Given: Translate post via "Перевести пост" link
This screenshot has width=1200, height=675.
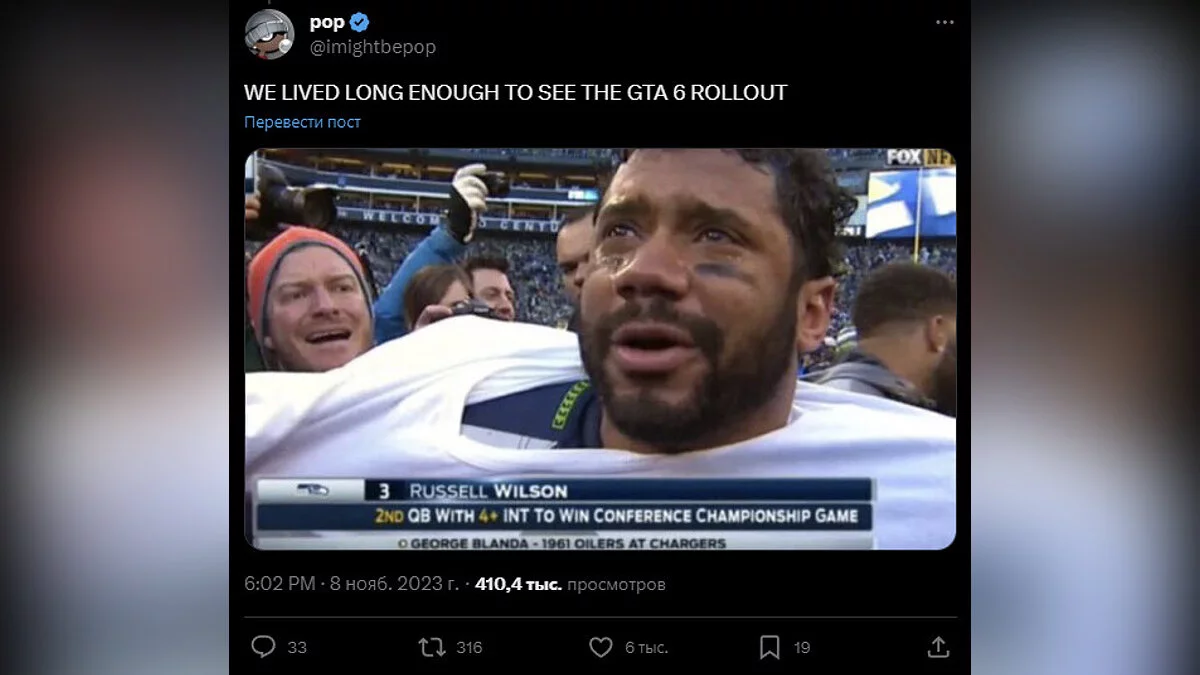Looking at the screenshot, I should (x=302, y=122).
